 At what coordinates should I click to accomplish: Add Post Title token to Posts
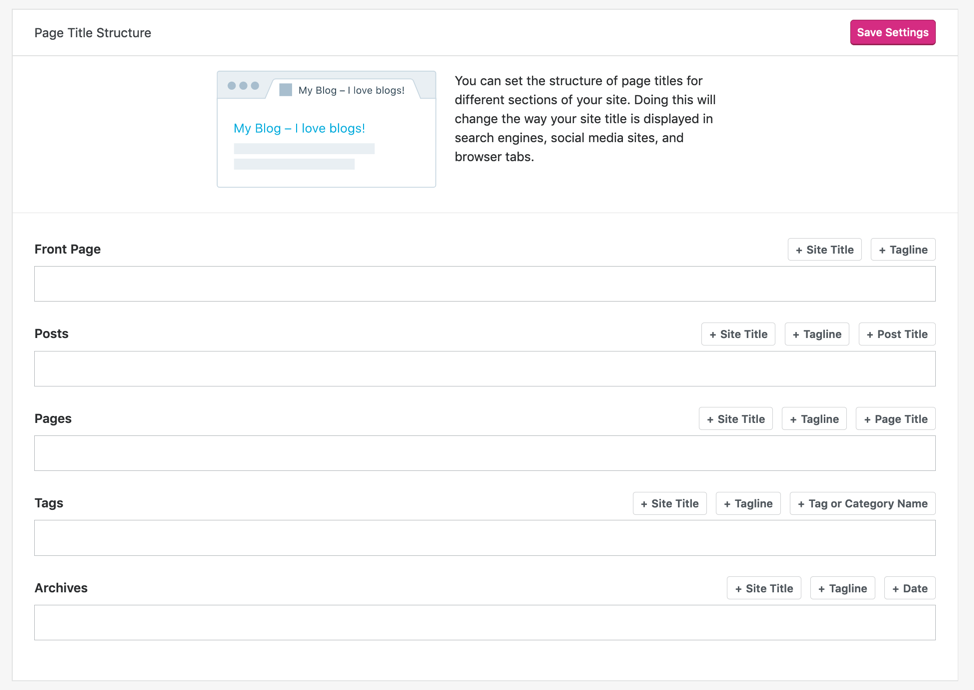[897, 334]
